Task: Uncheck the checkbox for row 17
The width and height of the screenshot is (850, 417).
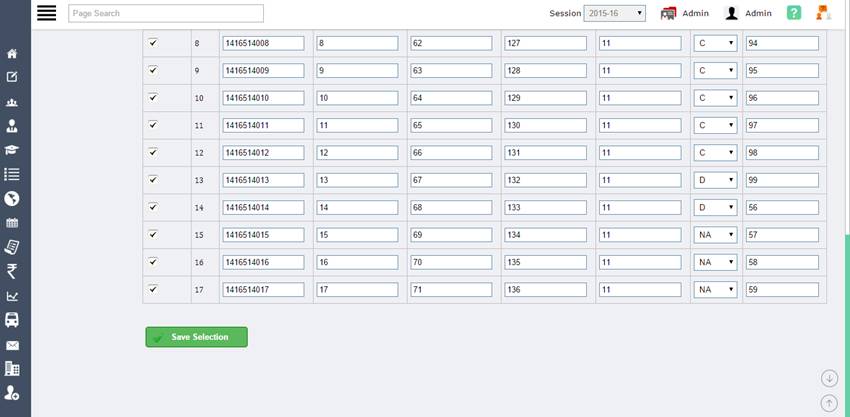Action: point(153,289)
